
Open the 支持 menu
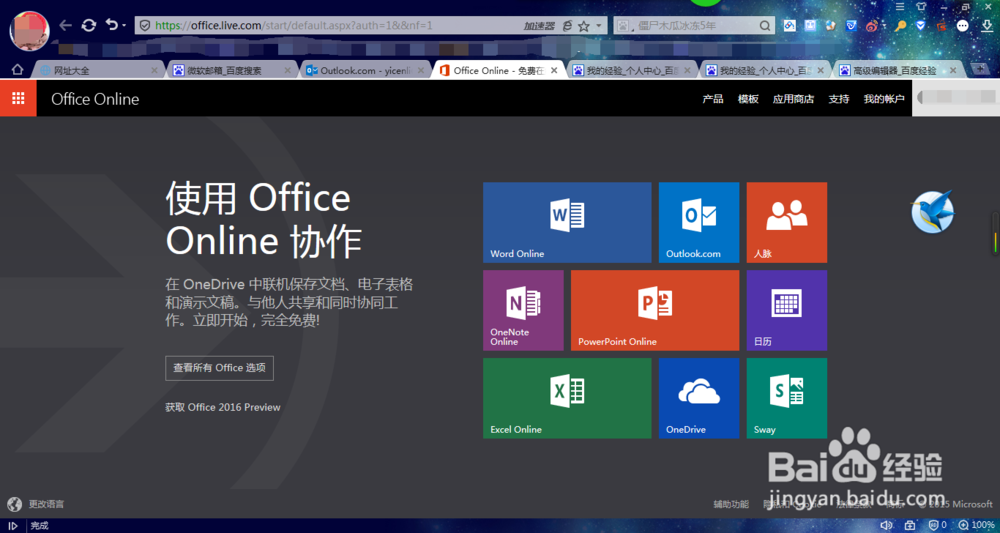pos(839,99)
